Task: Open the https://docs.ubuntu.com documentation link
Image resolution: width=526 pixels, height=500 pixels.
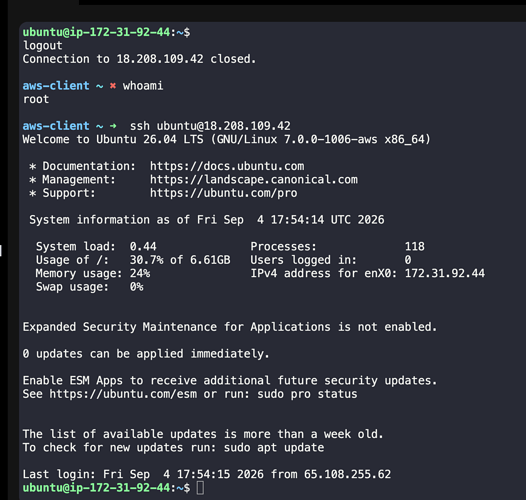Action: [227, 166]
